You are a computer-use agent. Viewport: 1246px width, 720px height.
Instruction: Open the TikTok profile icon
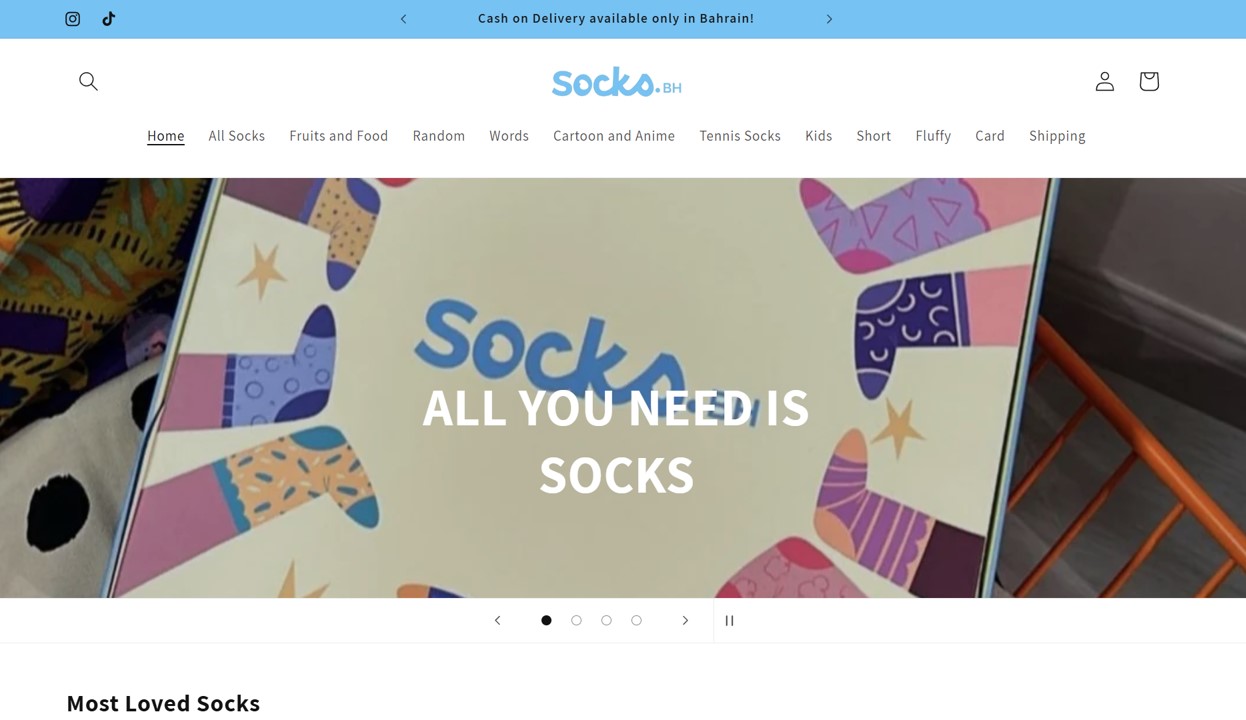tap(109, 19)
